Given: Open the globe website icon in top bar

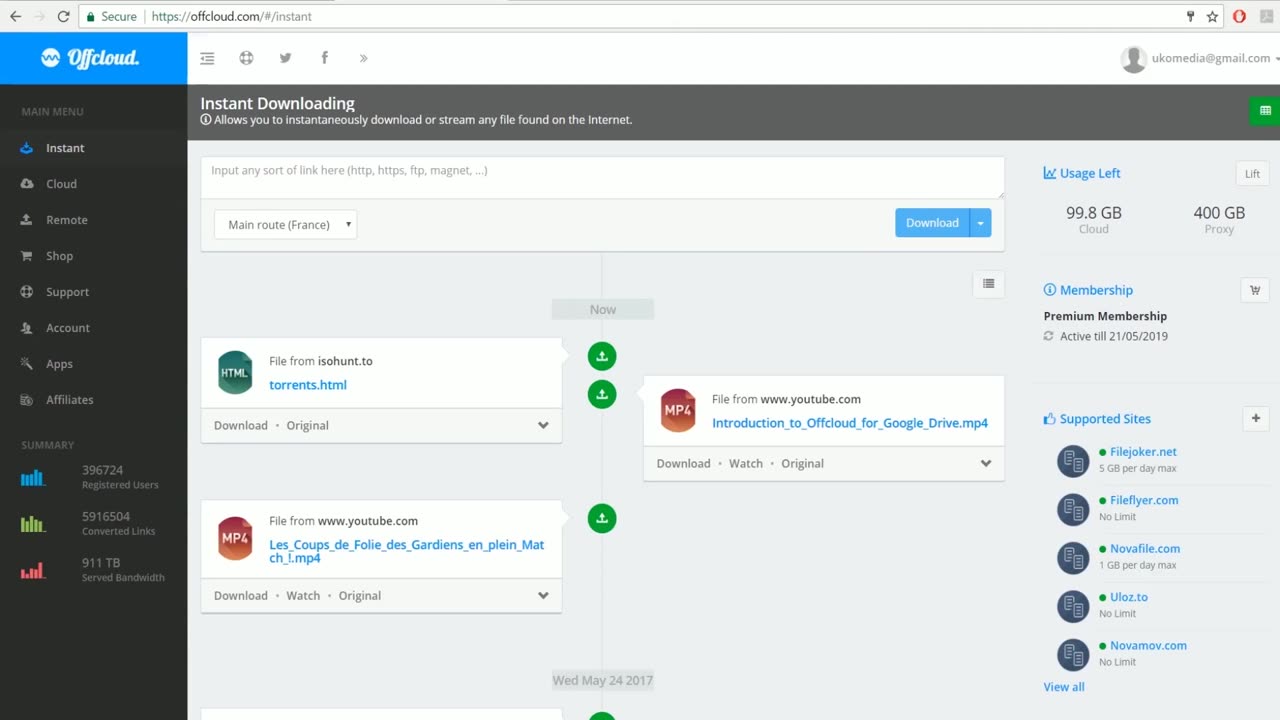Looking at the screenshot, I should tap(246, 58).
